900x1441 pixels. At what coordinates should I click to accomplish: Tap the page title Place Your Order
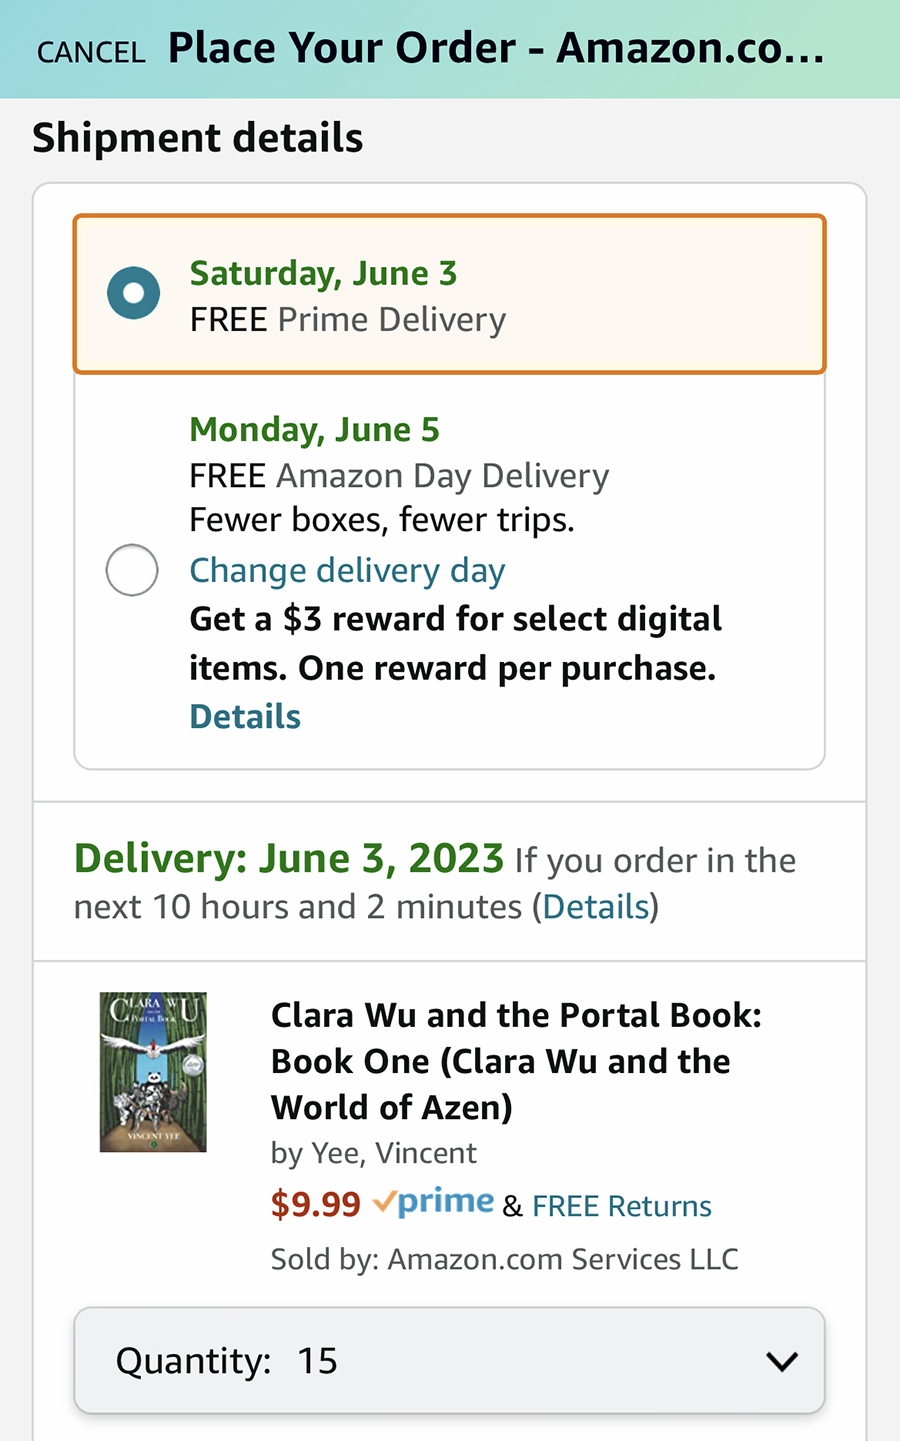(496, 48)
